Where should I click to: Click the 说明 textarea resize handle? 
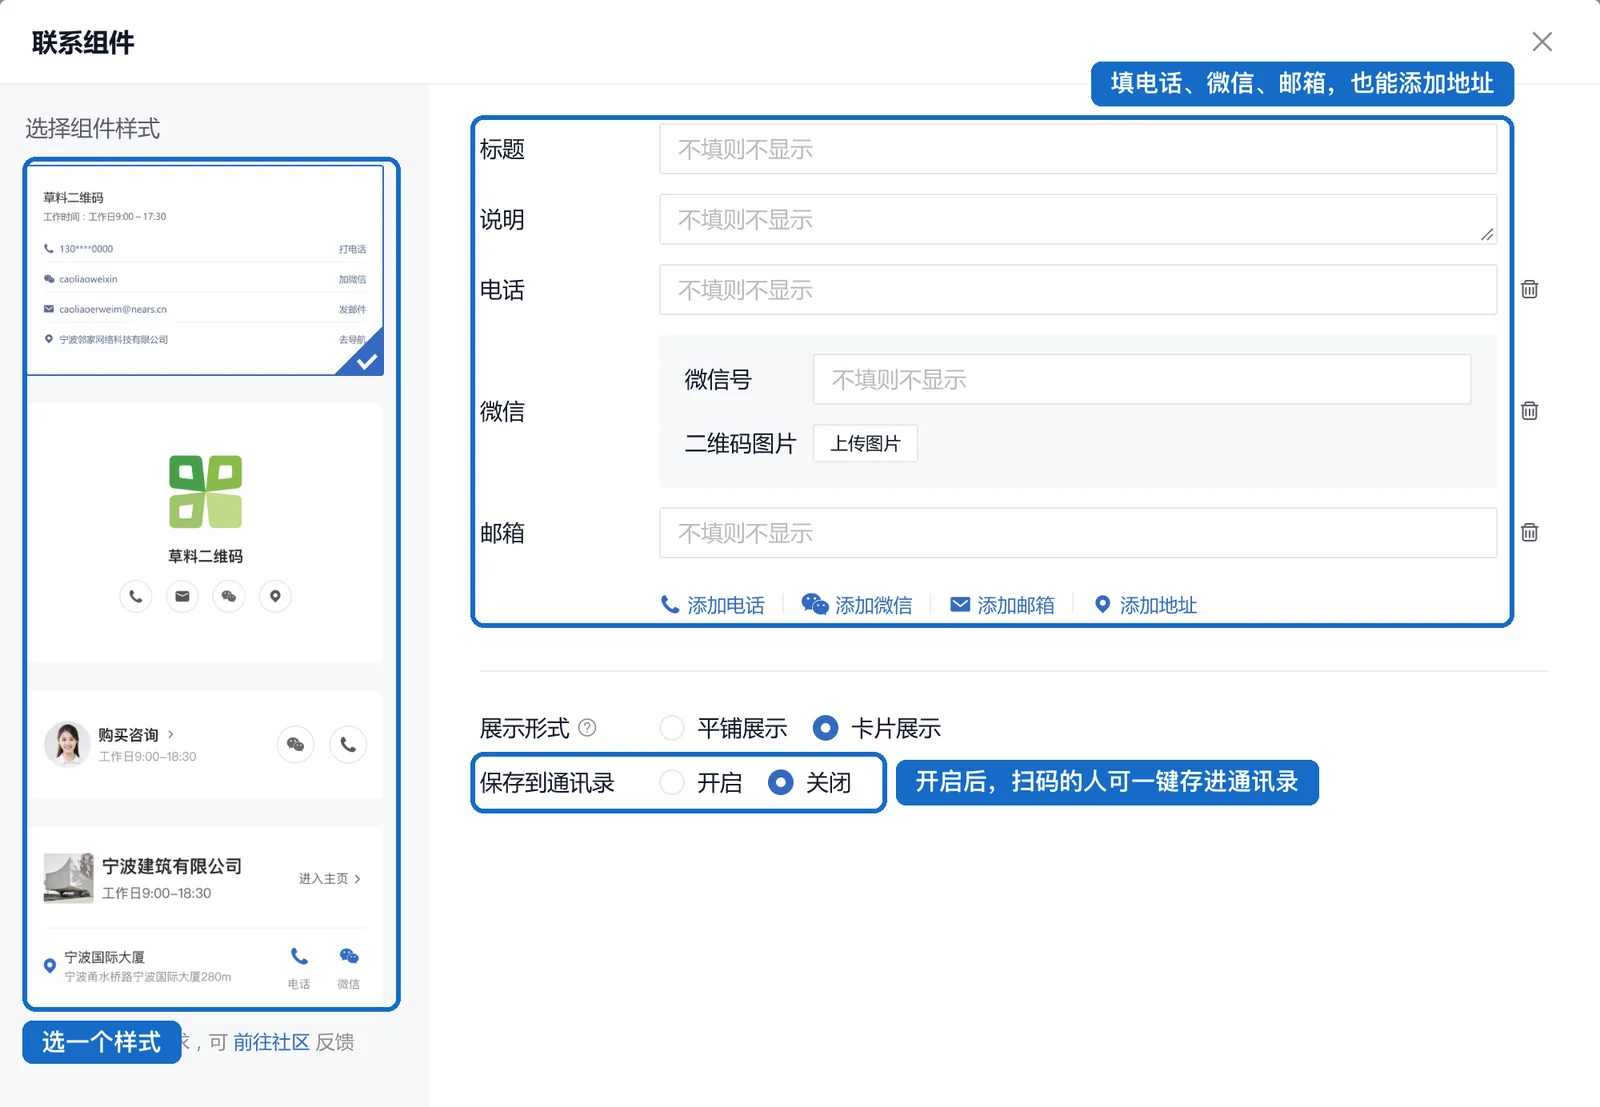tap(1487, 234)
